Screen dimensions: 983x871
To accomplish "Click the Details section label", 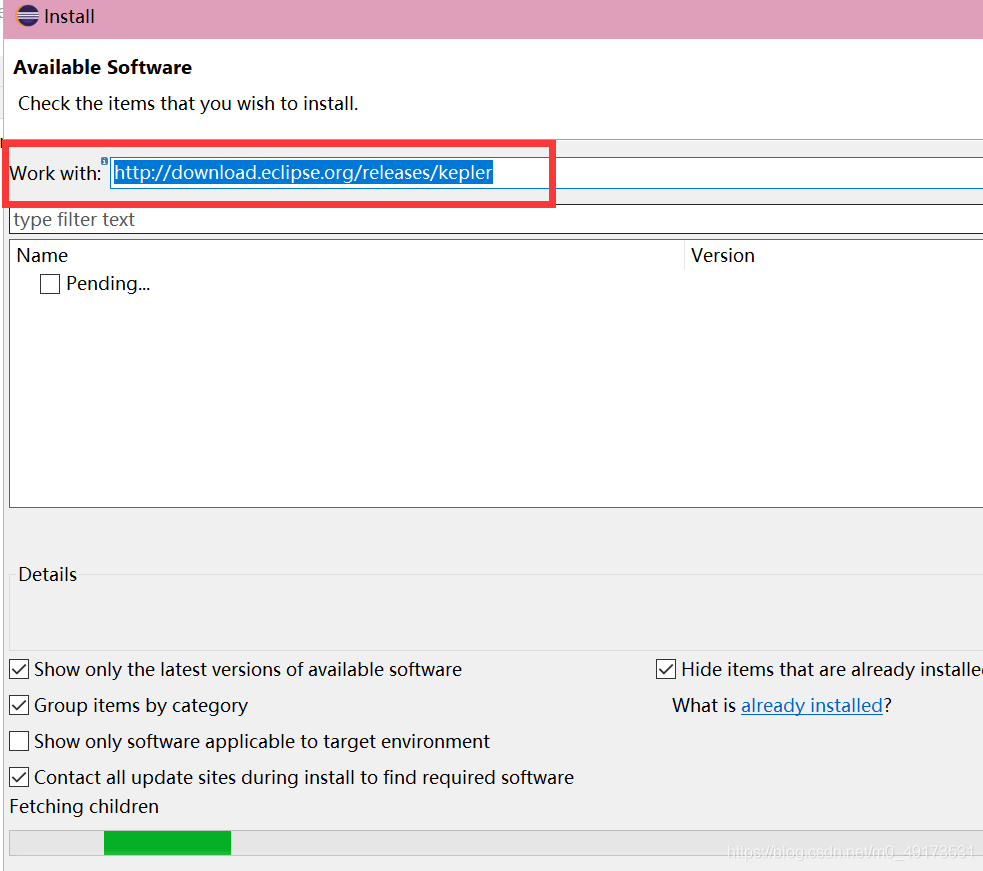I will click(x=48, y=574).
